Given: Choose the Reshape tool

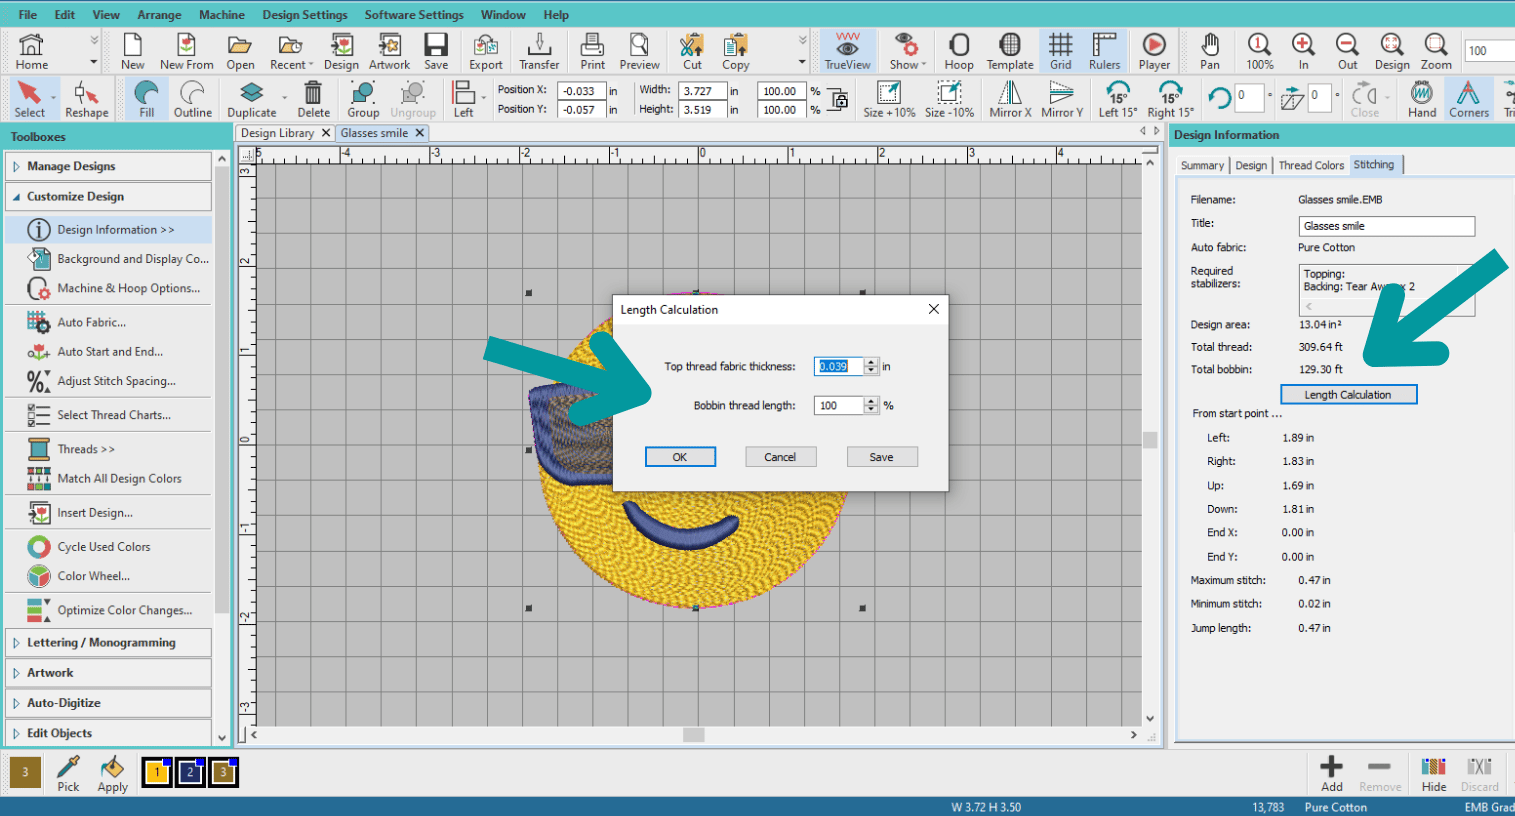Looking at the screenshot, I should [87, 99].
